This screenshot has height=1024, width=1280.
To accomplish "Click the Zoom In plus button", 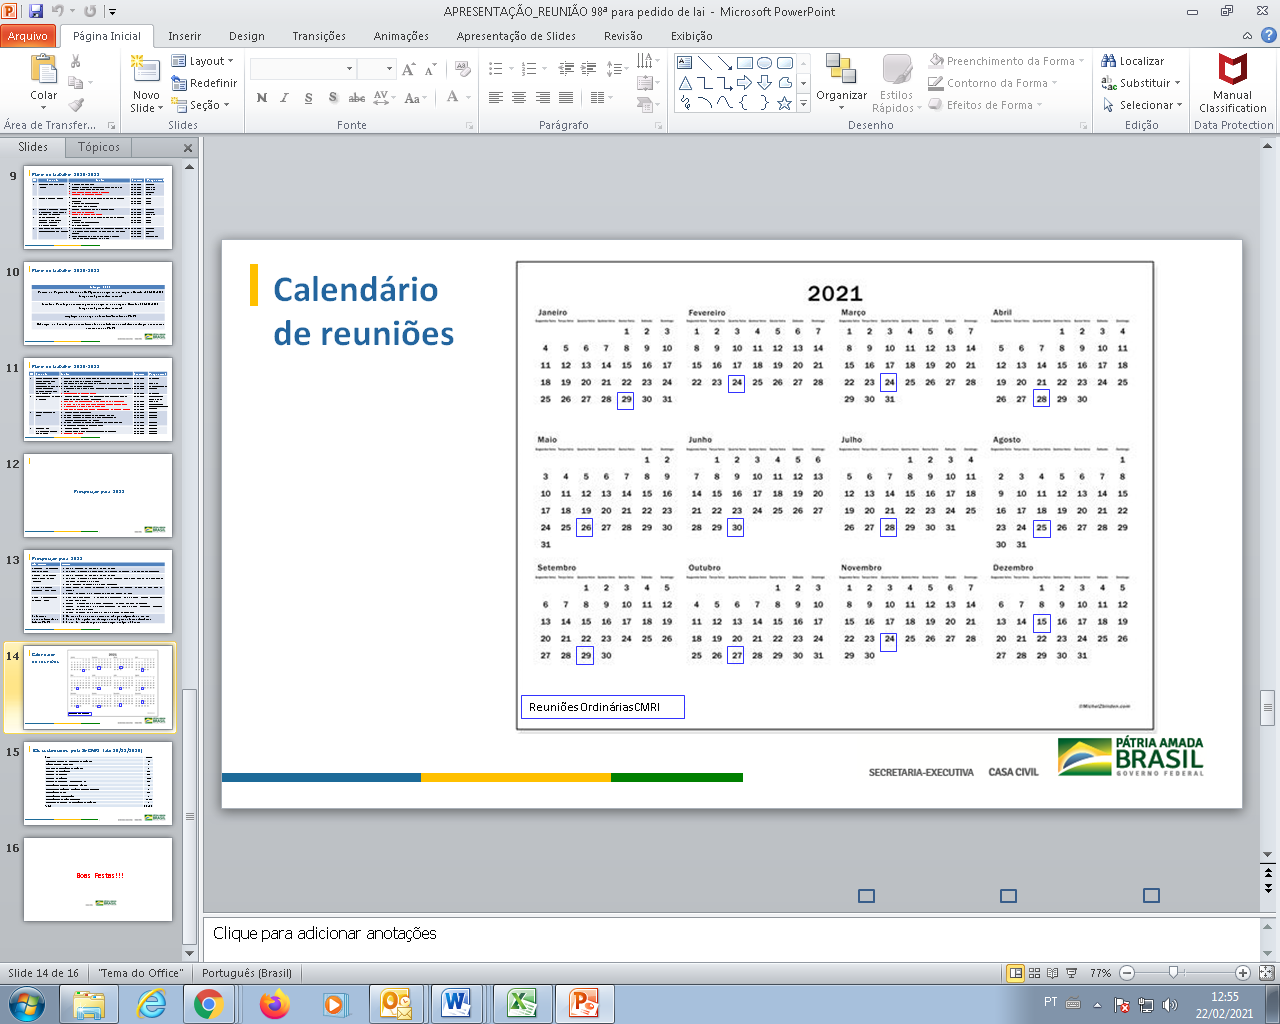I will 1242,973.
